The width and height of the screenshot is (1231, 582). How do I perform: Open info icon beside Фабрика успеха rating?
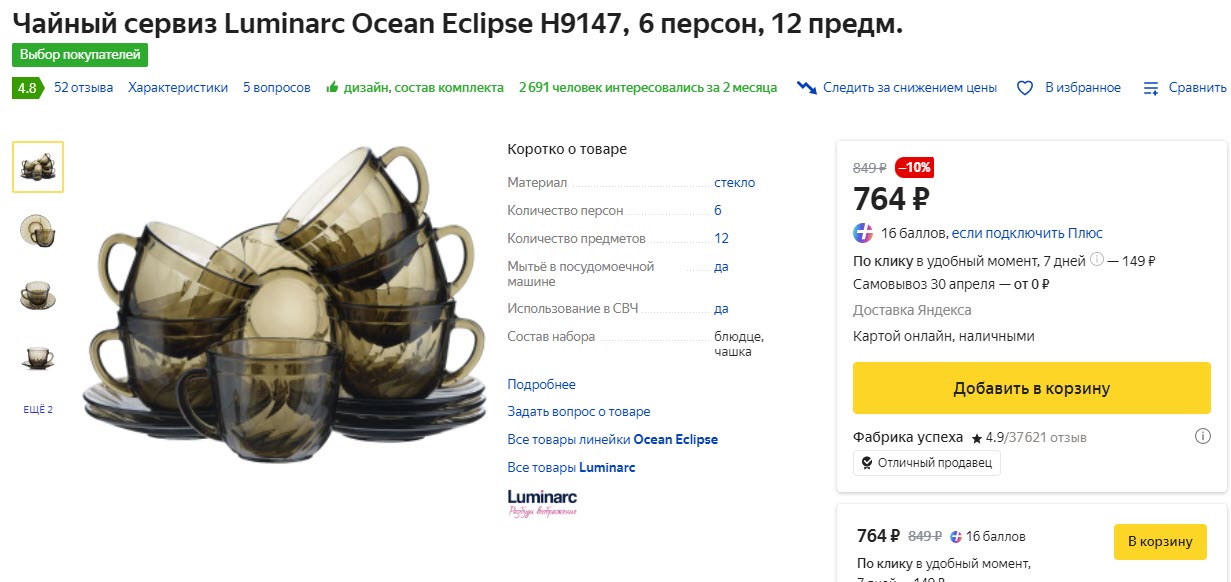point(1205,436)
